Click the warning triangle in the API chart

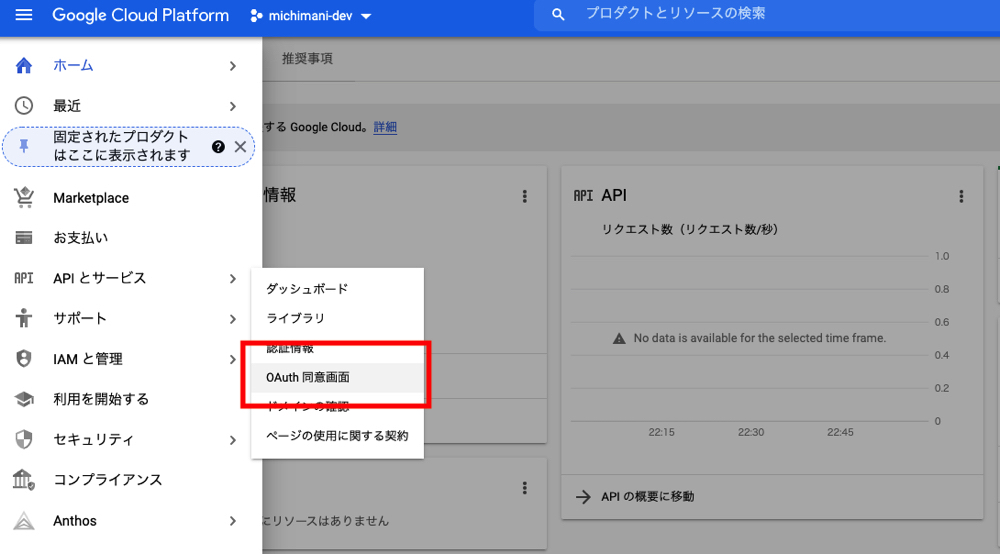pos(619,339)
